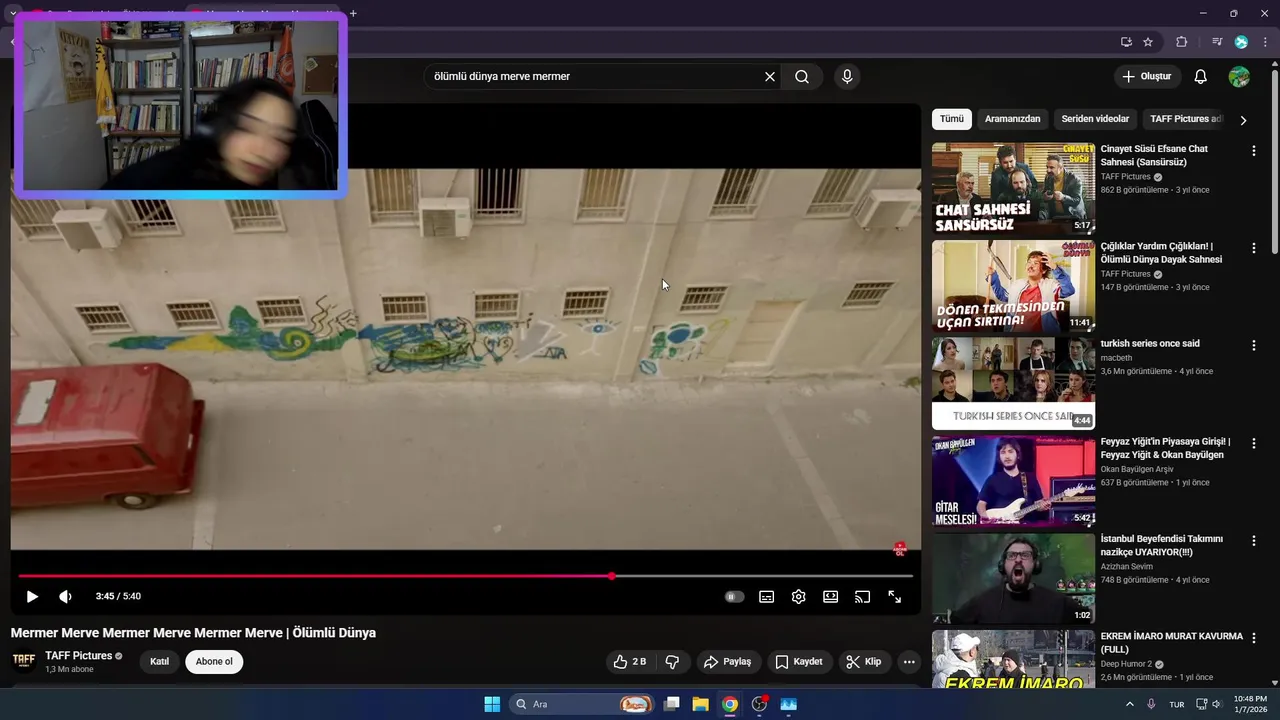Open options menu for EKREM İMARO video
Image resolution: width=1280 pixels, height=720 pixels.
(x=1254, y=638)
